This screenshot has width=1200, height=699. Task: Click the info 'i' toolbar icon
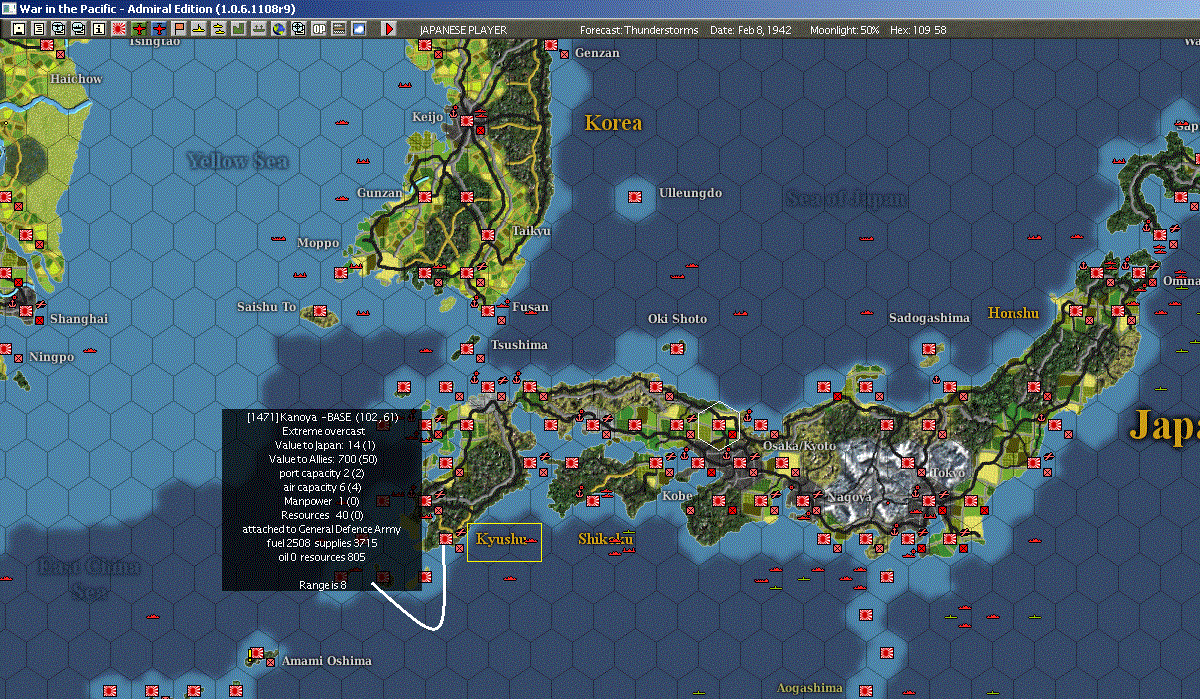click(98, 29)
